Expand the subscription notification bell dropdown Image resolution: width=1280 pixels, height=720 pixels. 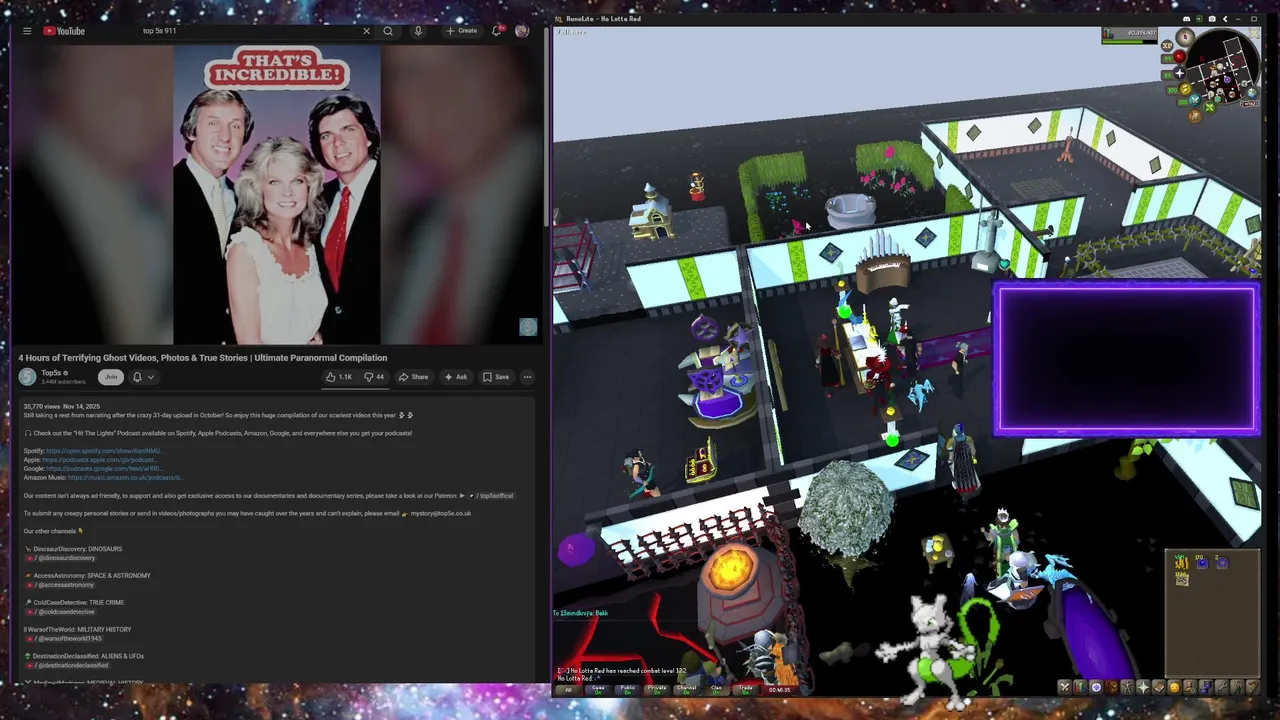(143, 377)
